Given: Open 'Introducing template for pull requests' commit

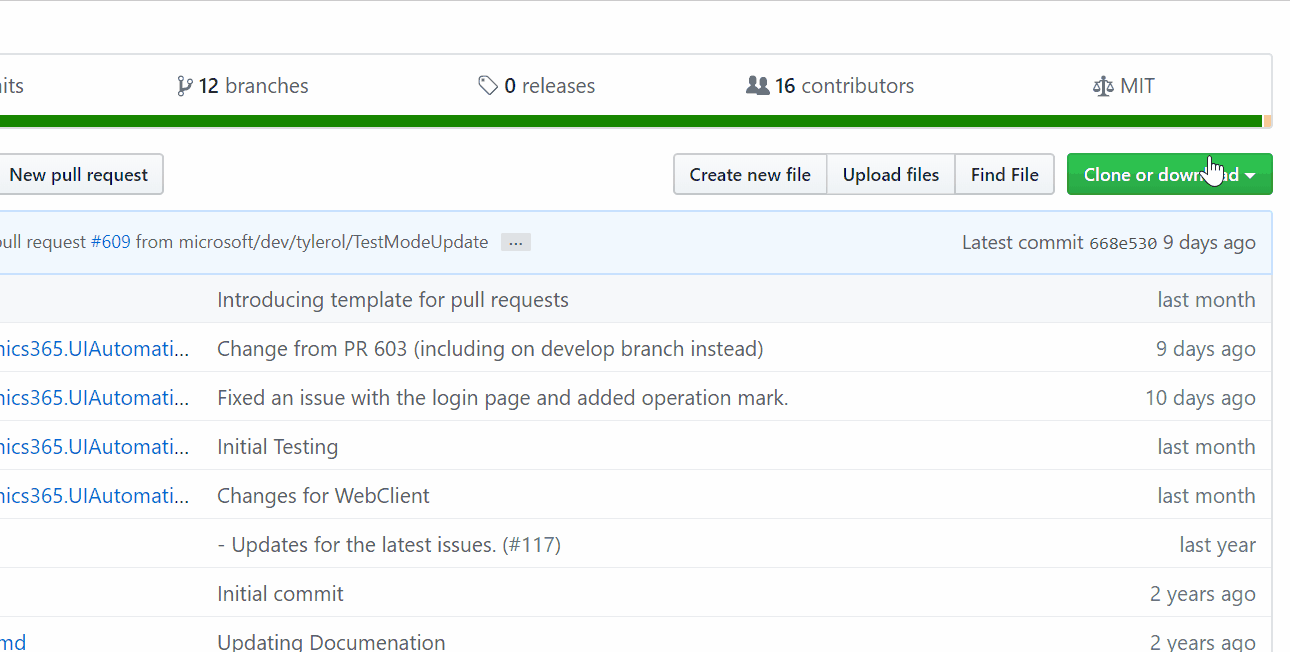Looking at the screenshot, I should pos(393,300).
